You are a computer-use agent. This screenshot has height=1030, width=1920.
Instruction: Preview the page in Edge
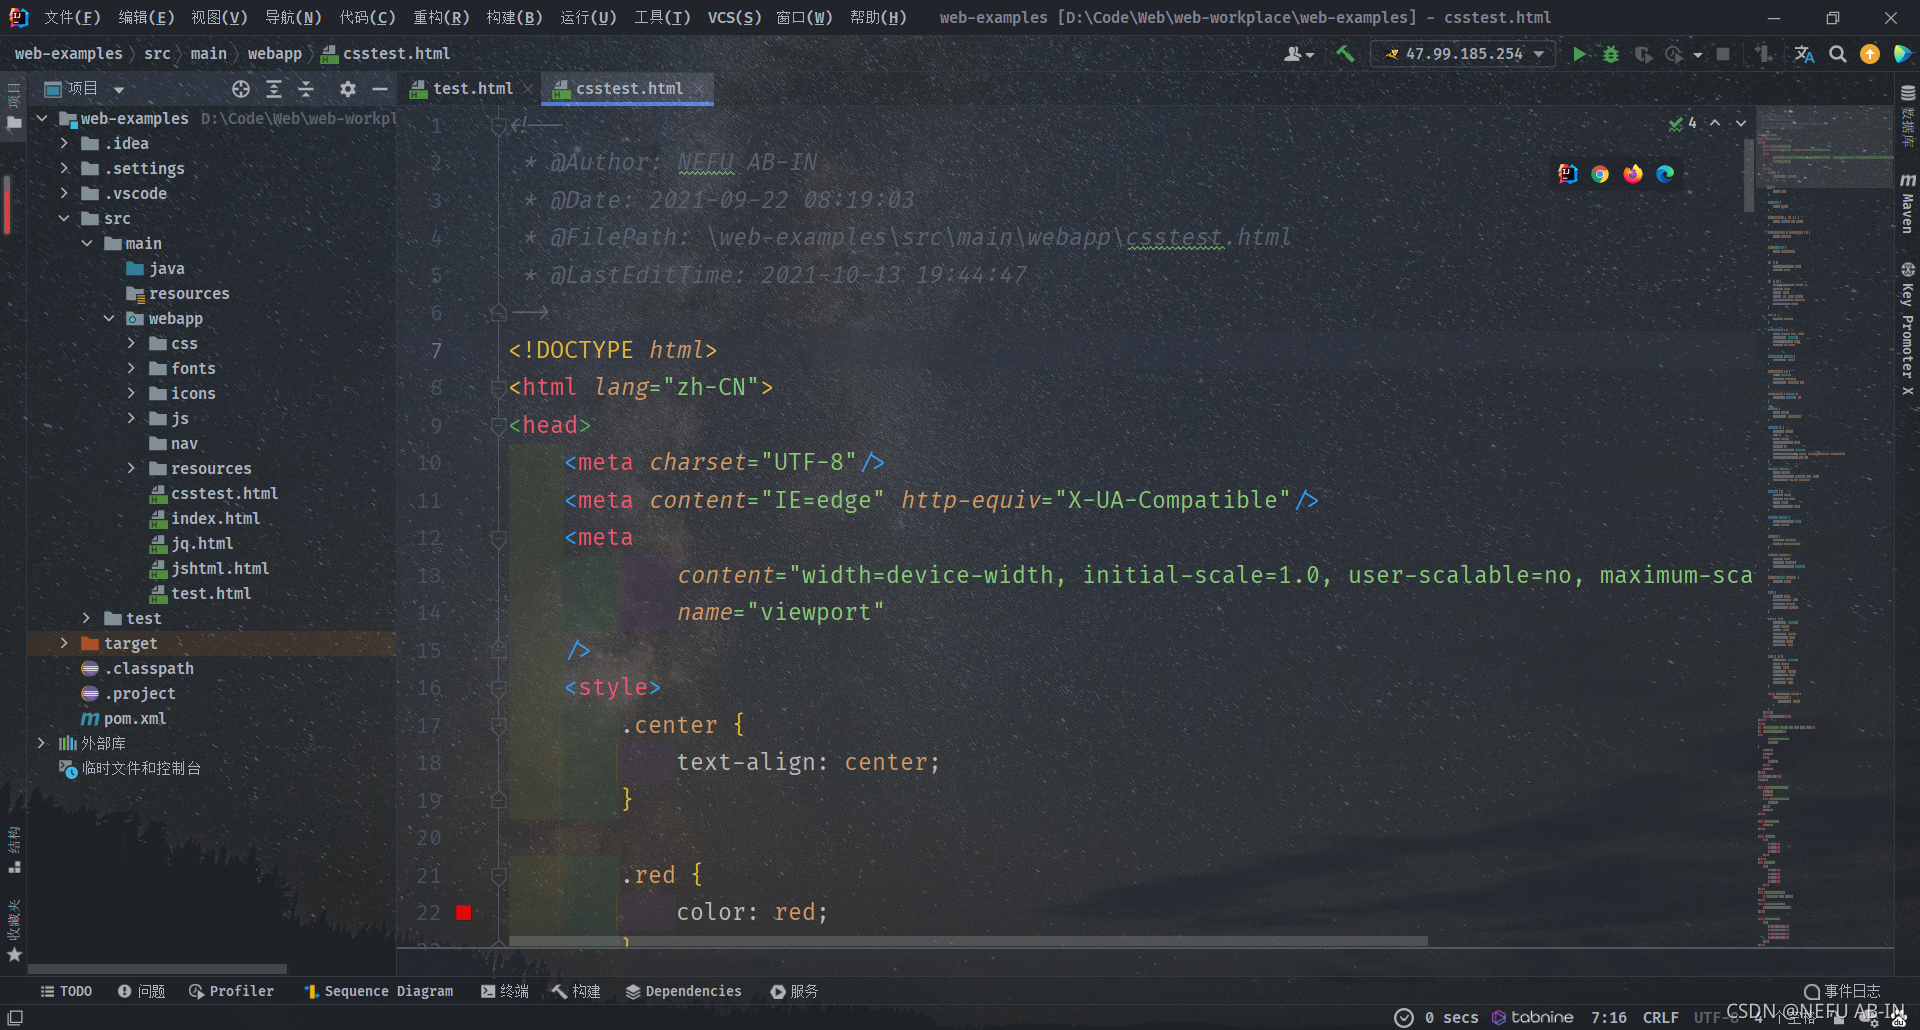[x=1665, y=174]
